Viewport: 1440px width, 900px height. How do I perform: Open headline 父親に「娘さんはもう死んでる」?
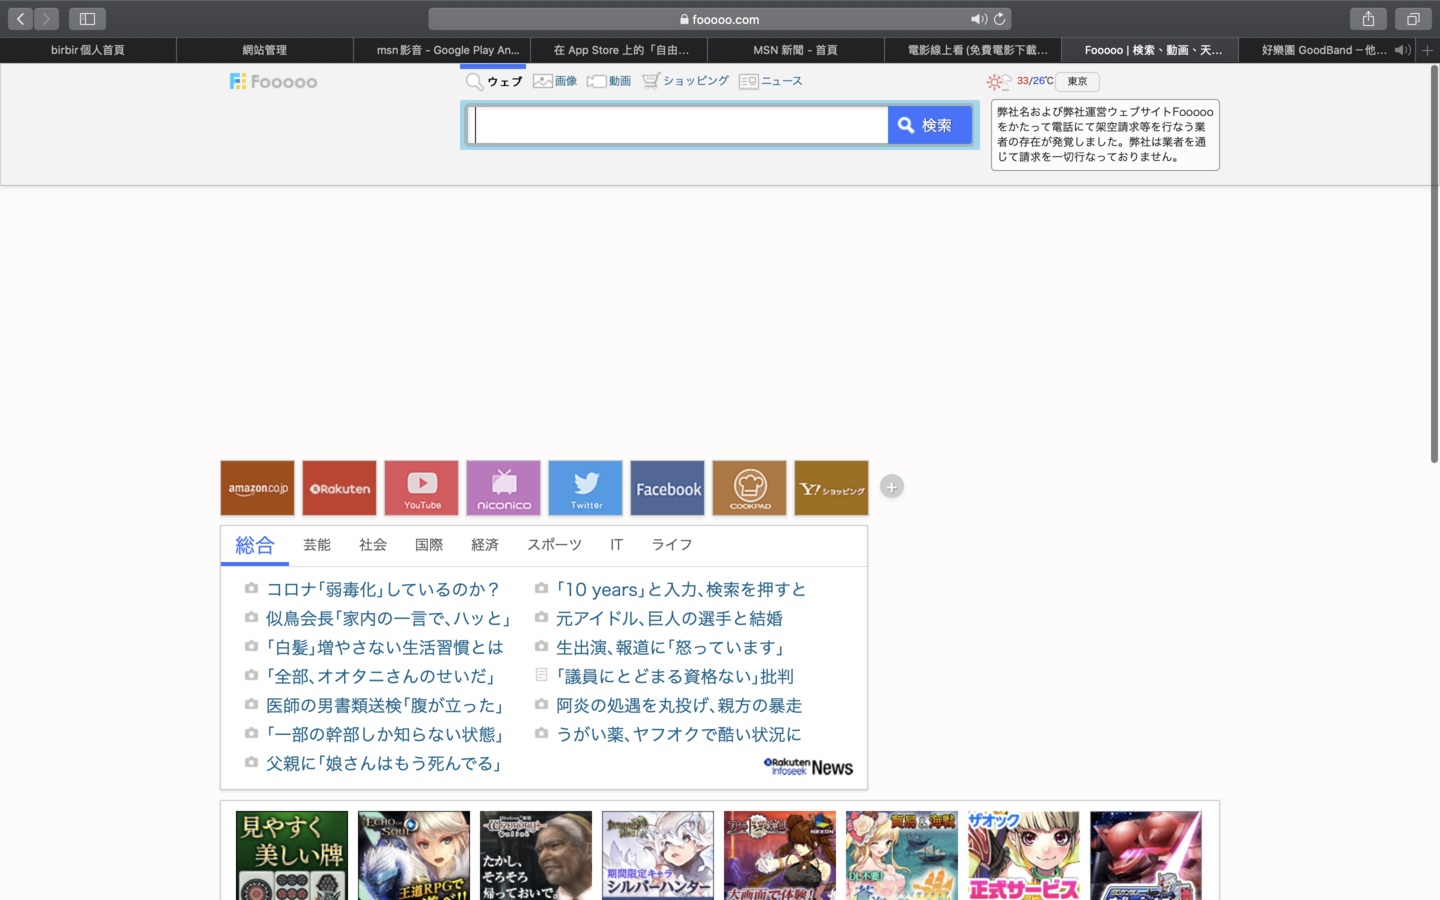pos(385,763)
